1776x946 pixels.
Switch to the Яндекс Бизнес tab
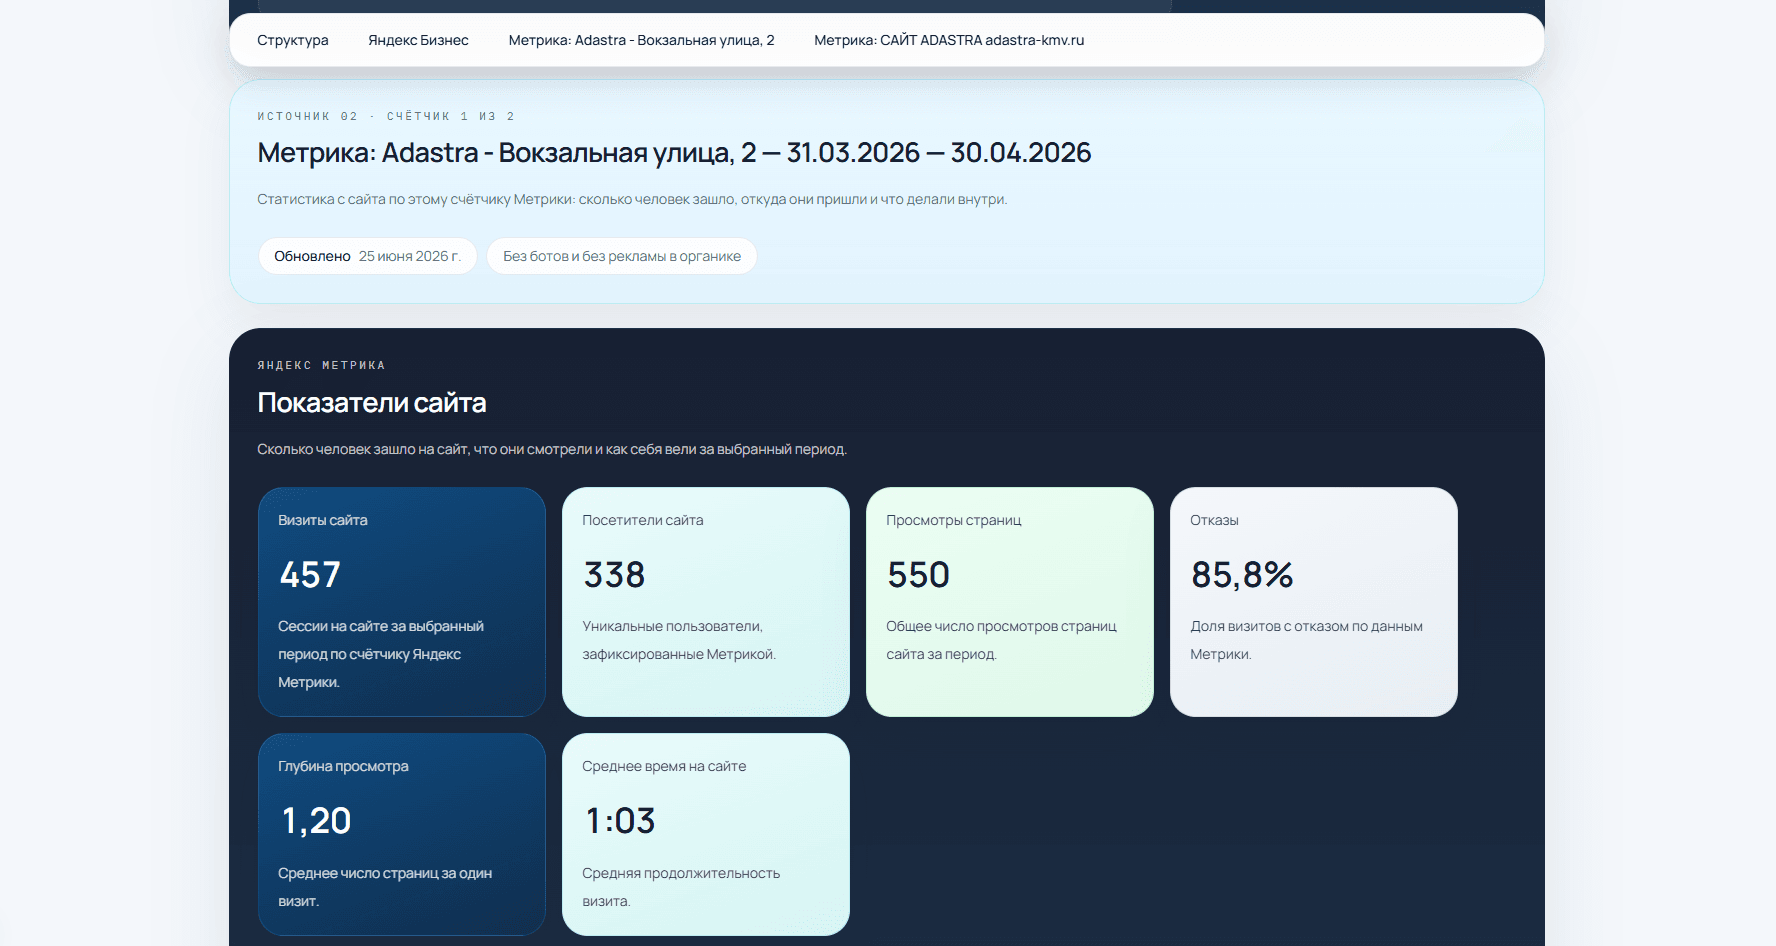418,40
